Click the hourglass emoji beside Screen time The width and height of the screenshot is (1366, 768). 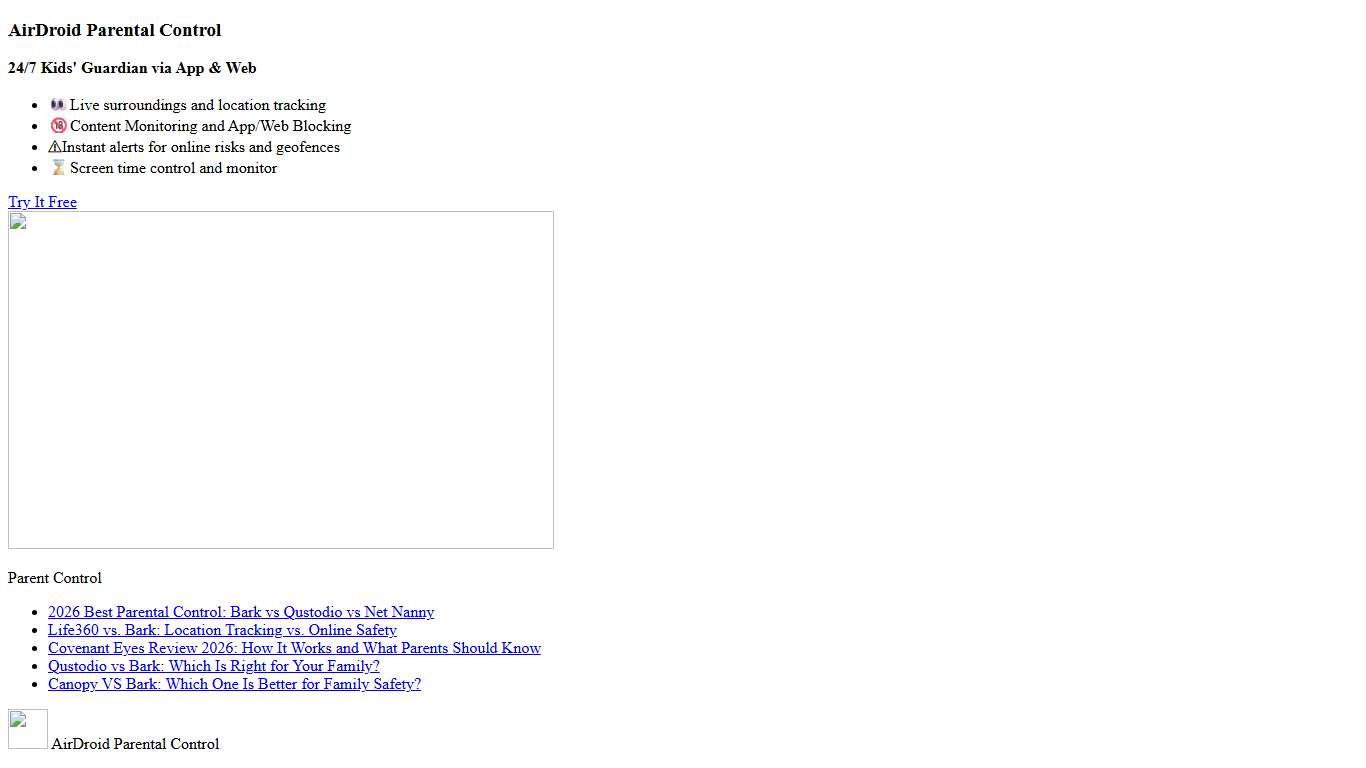pos(58,168)
